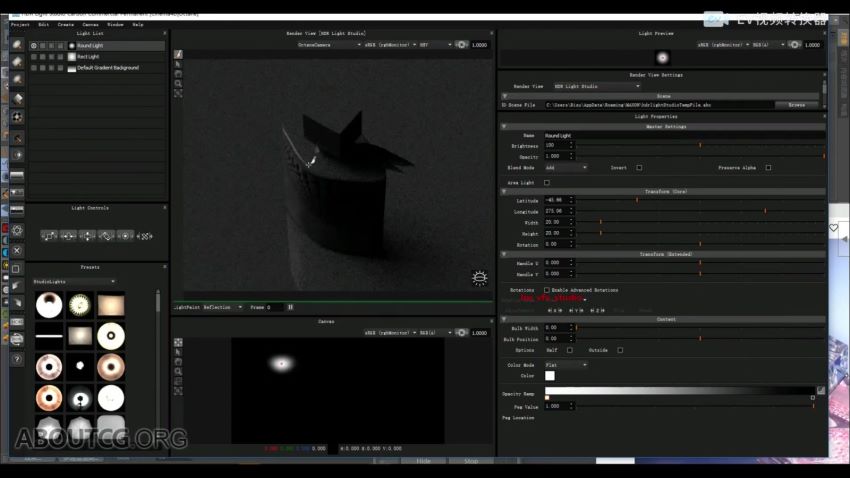Viewport: 850px width, 478px height.
Task: Click the X delete icon in the left toolbar
Action: (x=17, y=250)
